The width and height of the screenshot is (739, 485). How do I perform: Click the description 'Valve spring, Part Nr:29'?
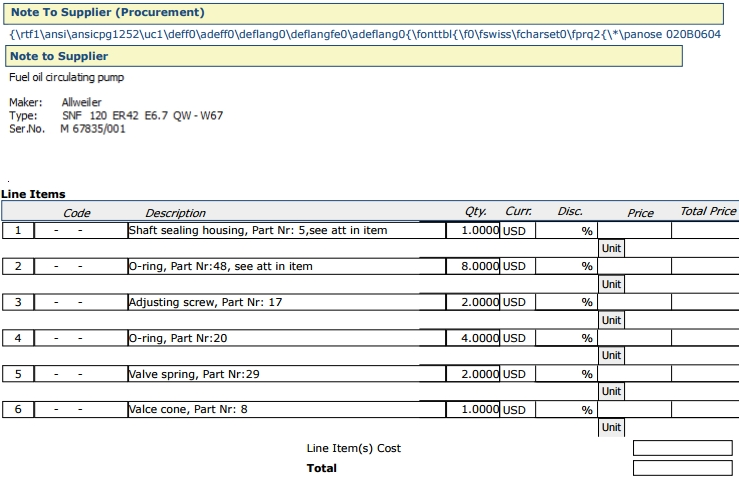click(286, 374)
